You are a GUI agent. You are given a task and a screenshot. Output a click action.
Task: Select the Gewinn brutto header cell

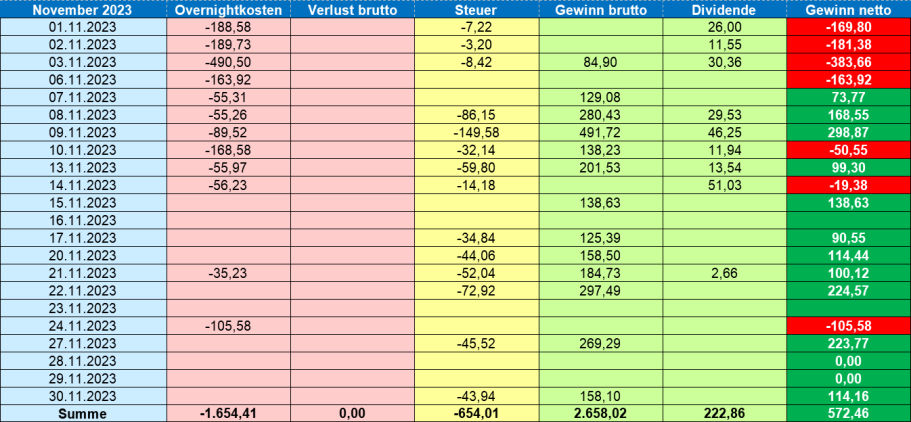(601, 10)
